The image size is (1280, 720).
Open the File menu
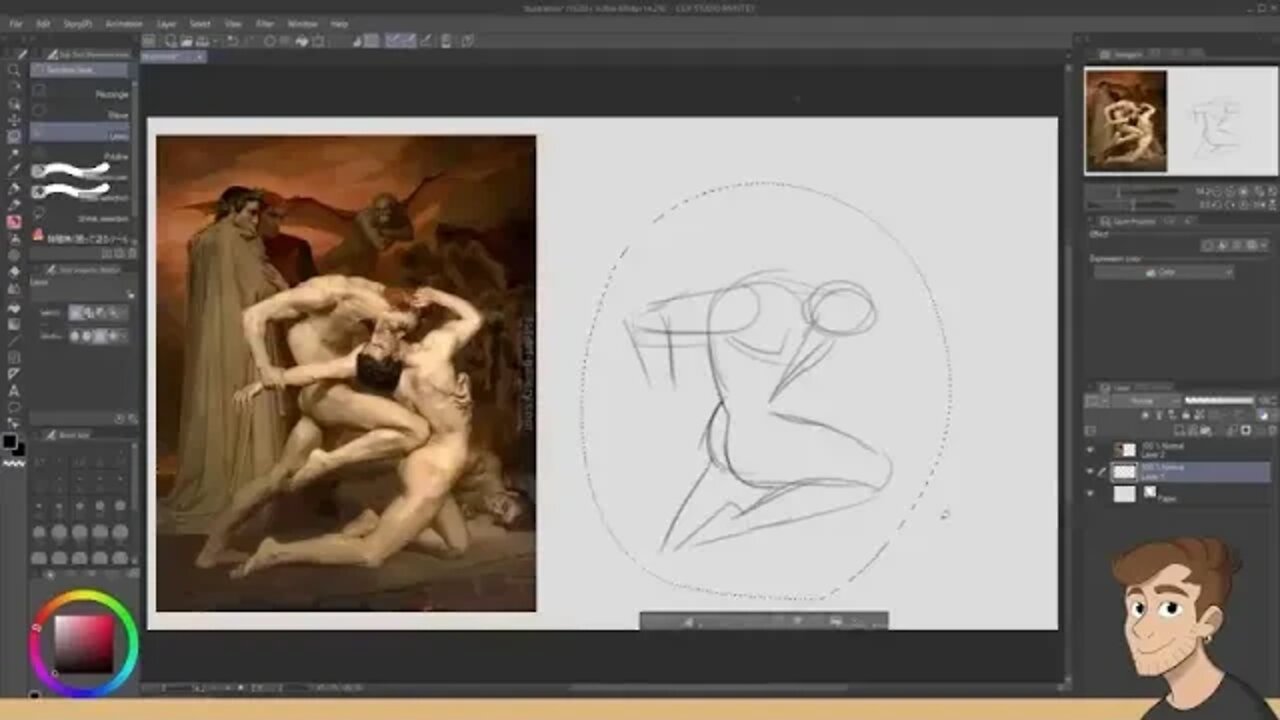click(16, 23)
